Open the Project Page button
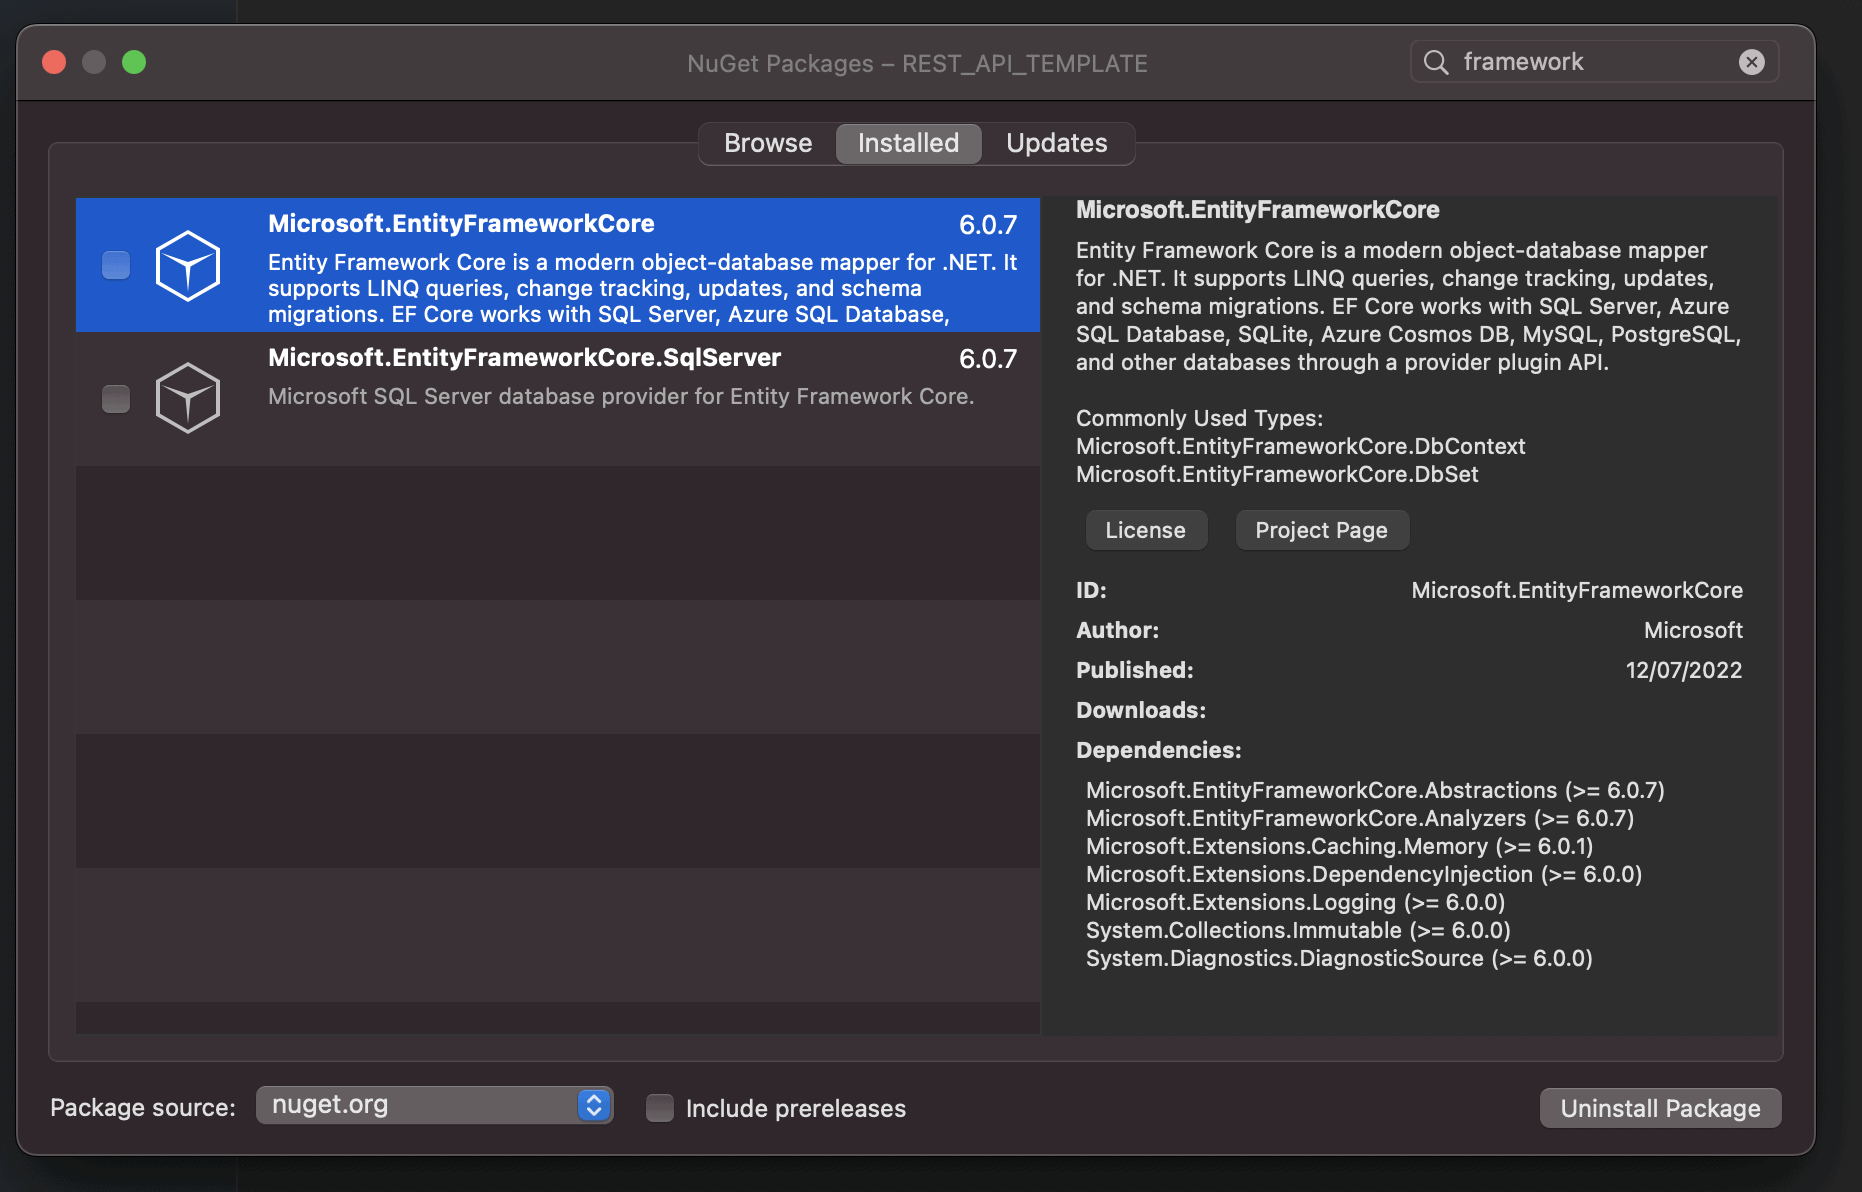Image resolution: width=1862 pixels, height=1192 pixels. (x=1321, y=530)
